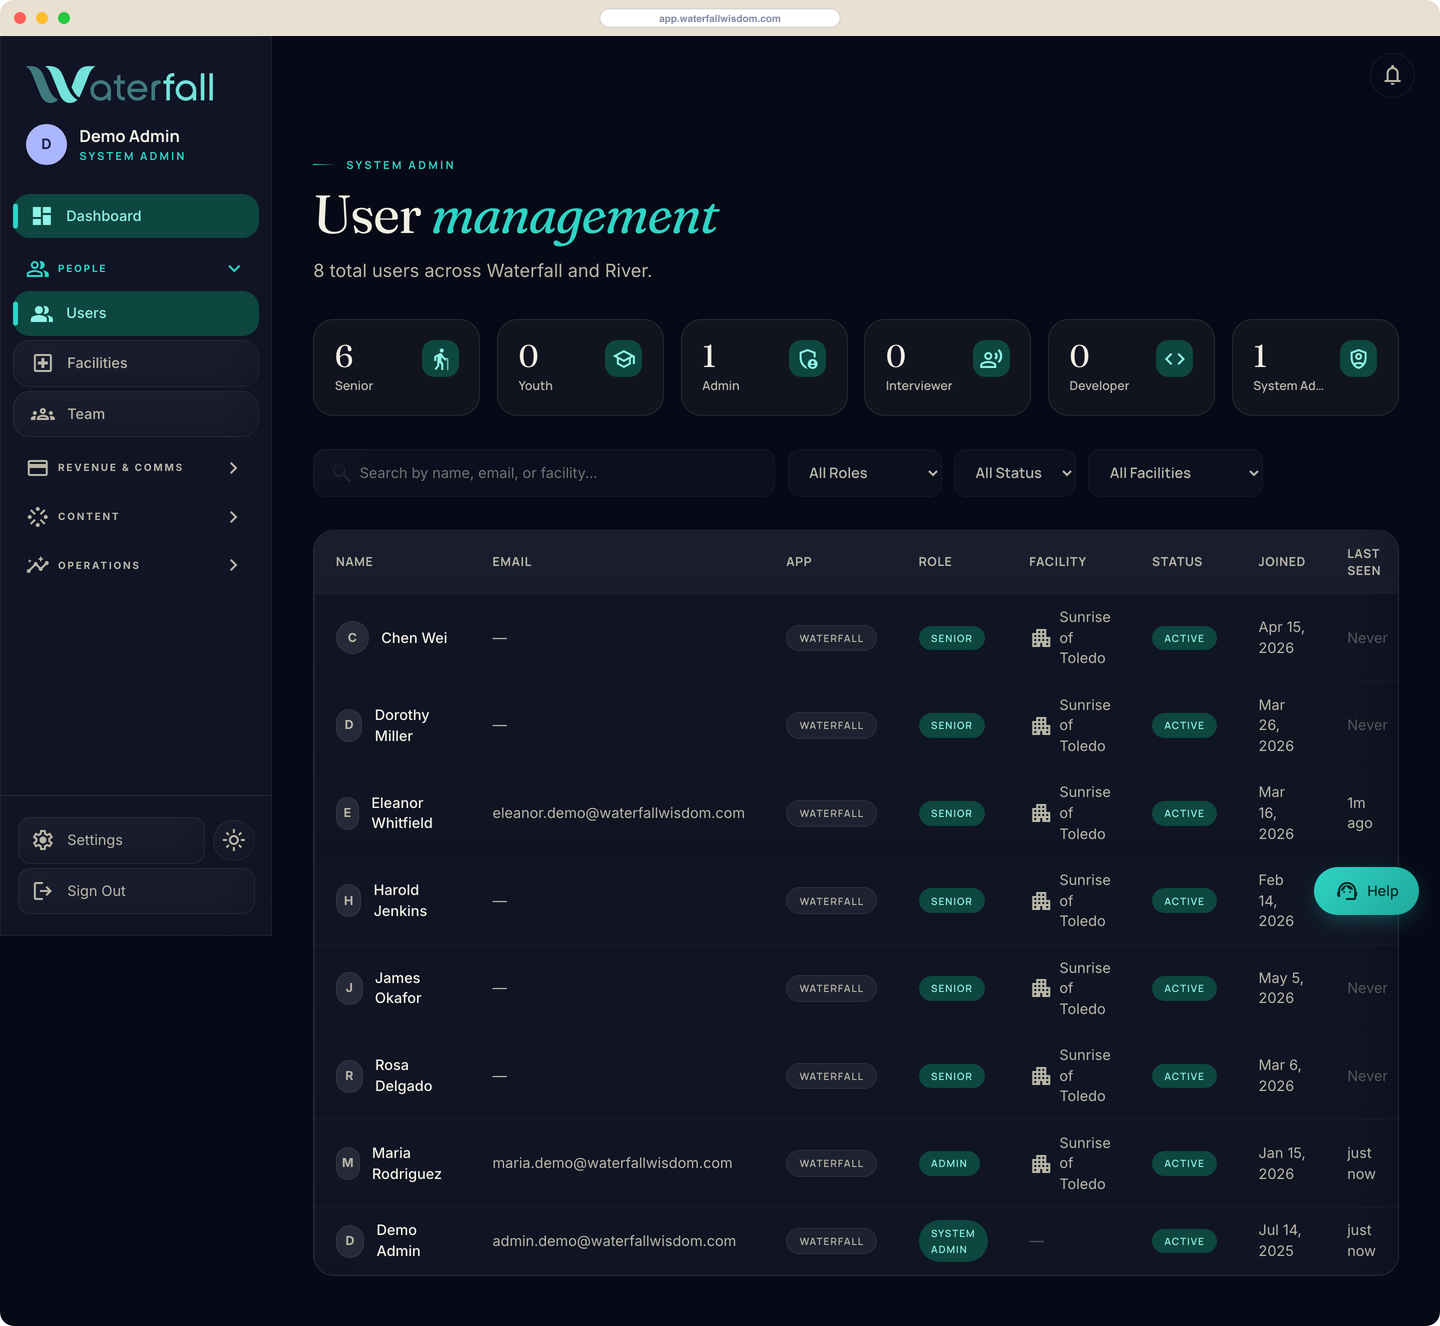Viewport: 1440px width, 1326px height.
Task: Click Harold Jenkins name
Action: pyautogui.click(x=400, y=901)
